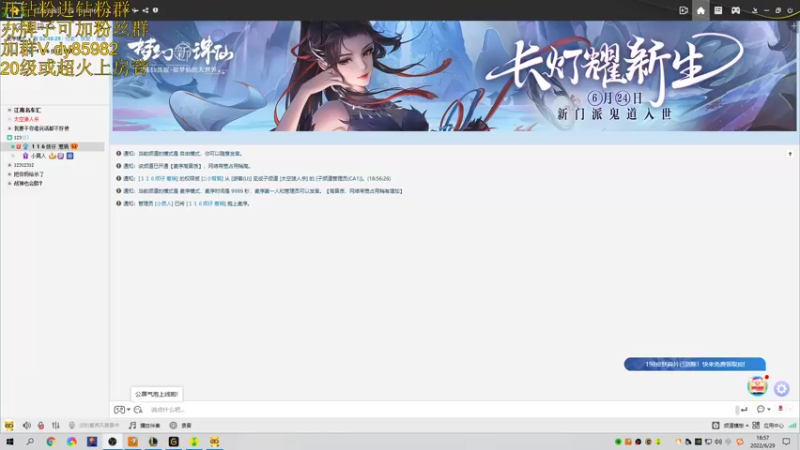
Task: Click the blue promotional notification banner
Action: click(x=694, y=364)
